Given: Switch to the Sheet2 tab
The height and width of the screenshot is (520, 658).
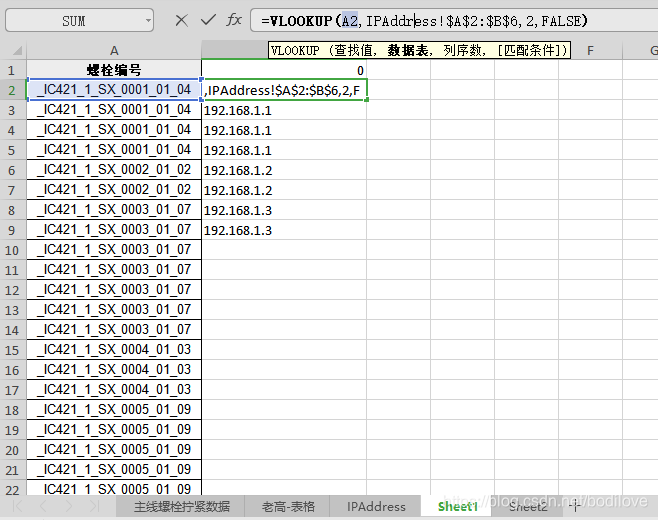Looking at the screenshot, I should click(528, 507).
